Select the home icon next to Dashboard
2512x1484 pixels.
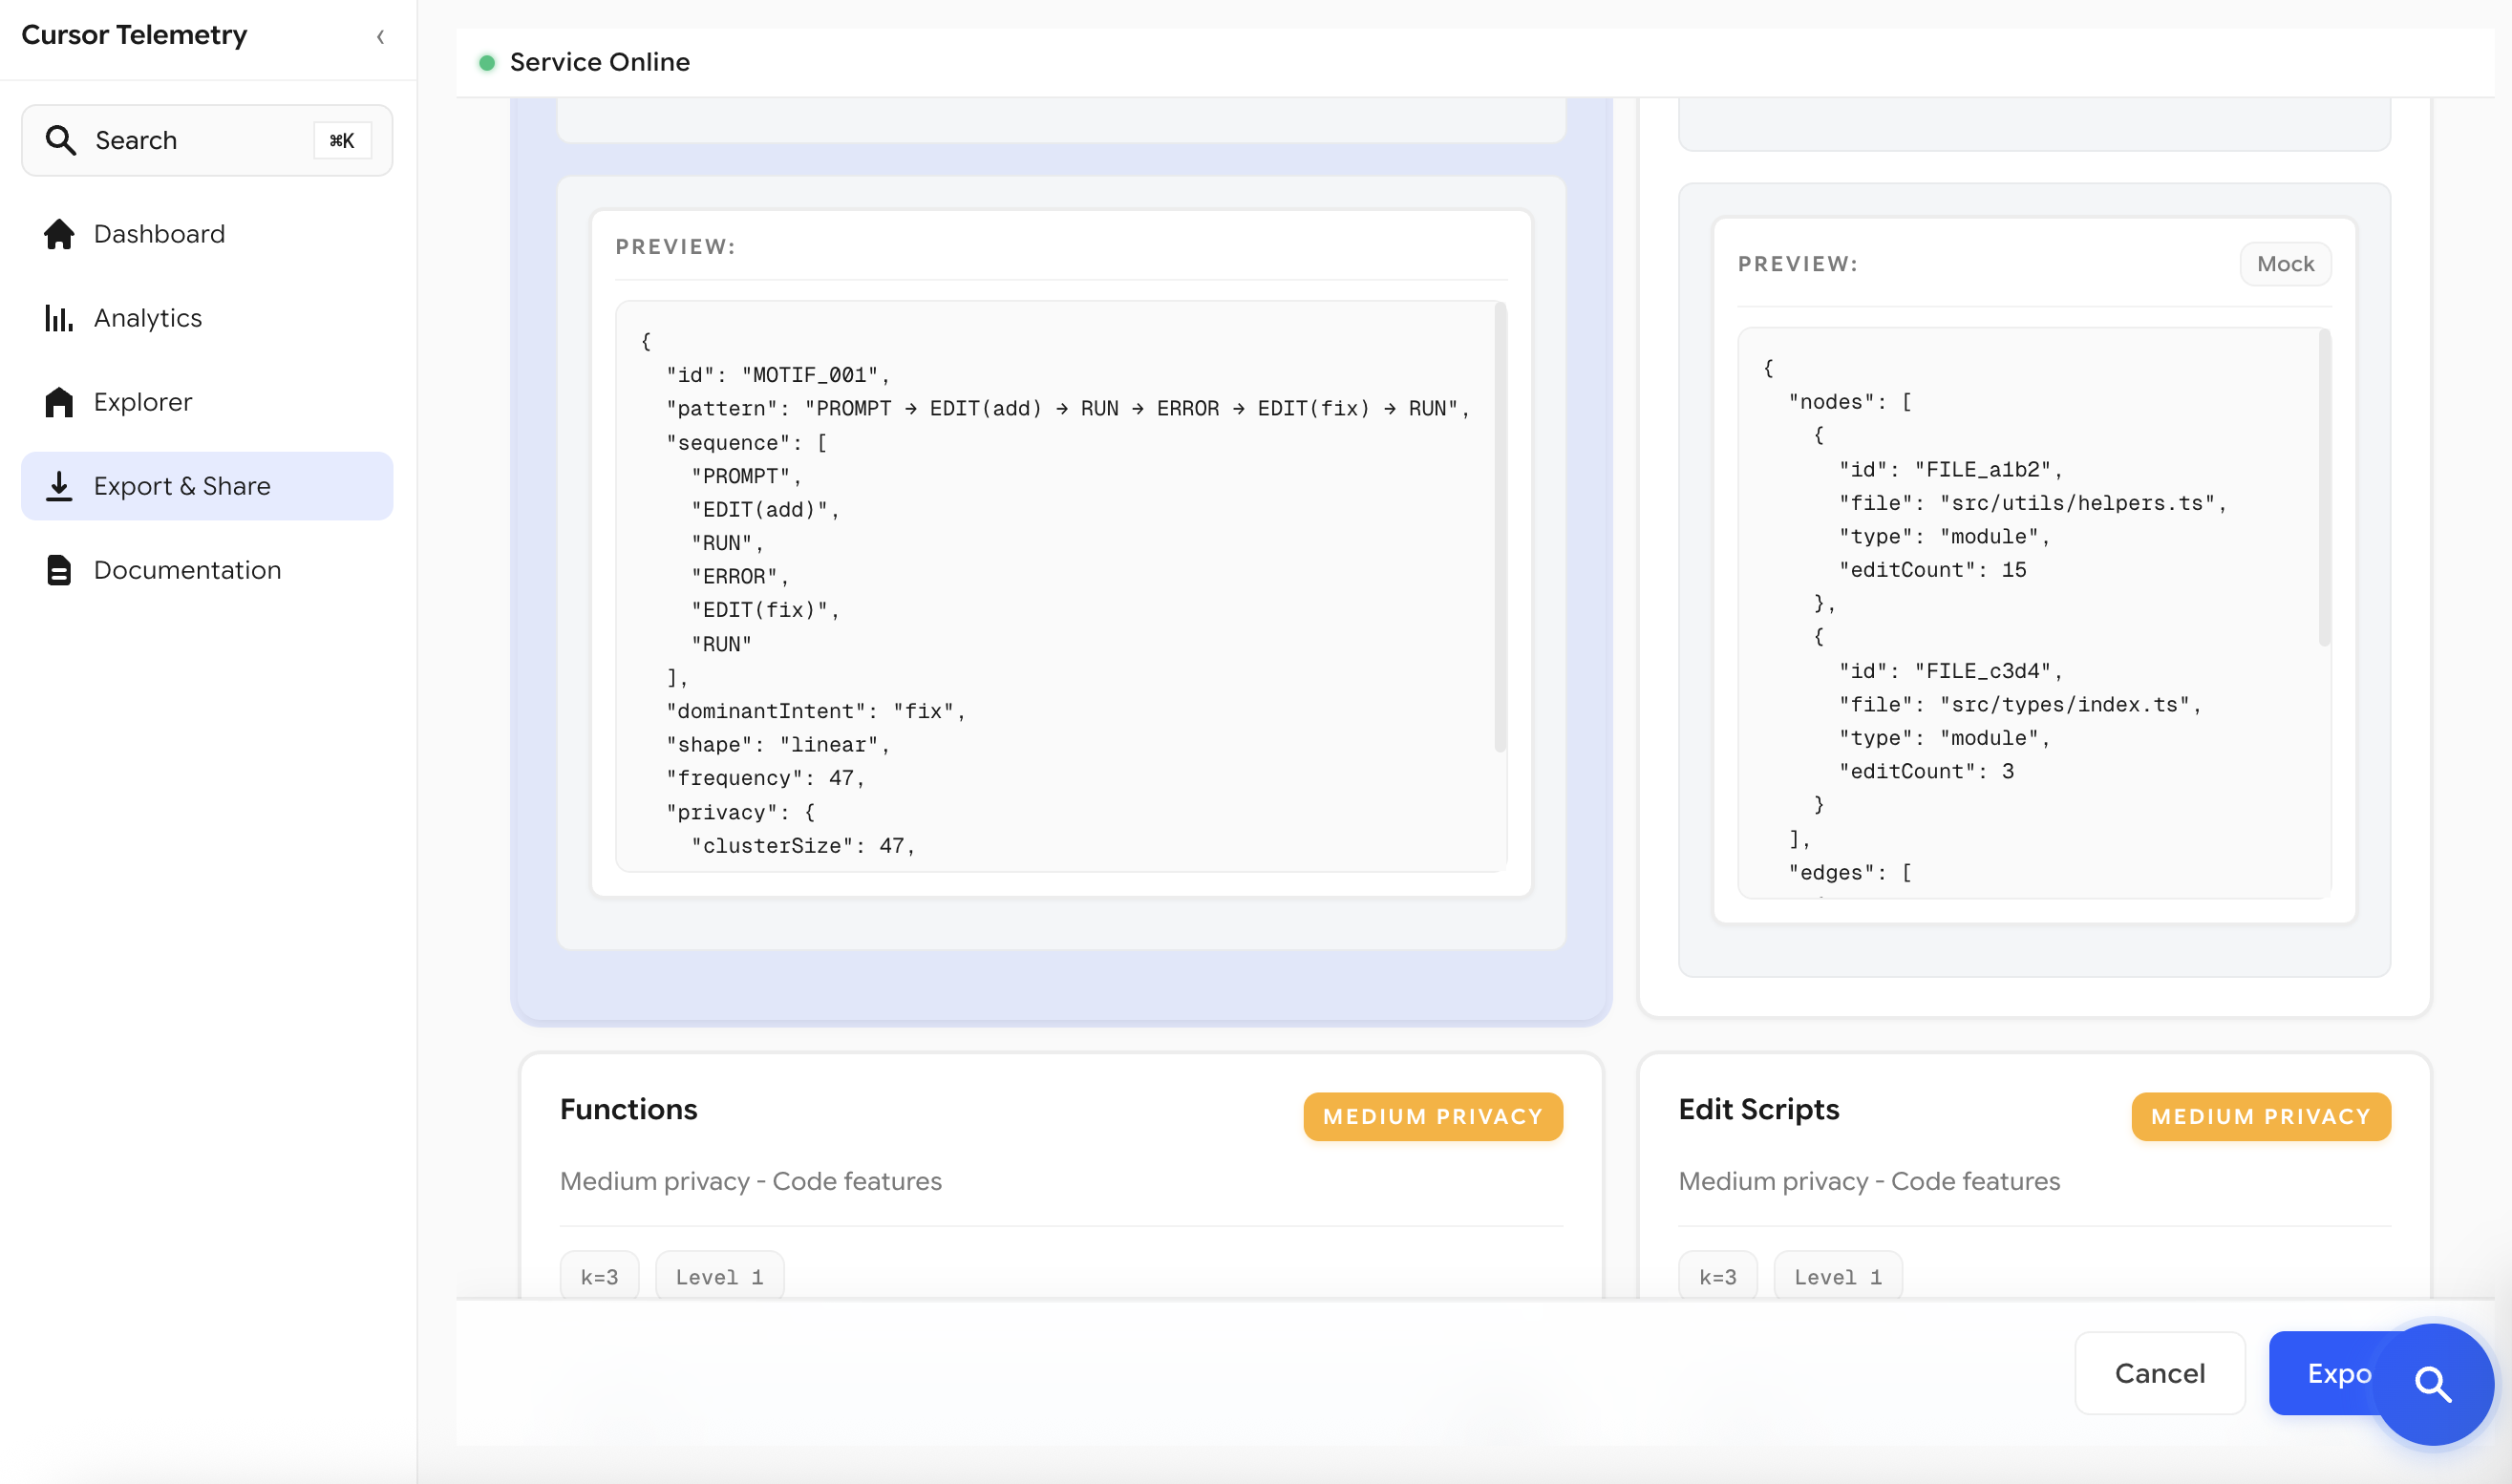pos(59,234)
